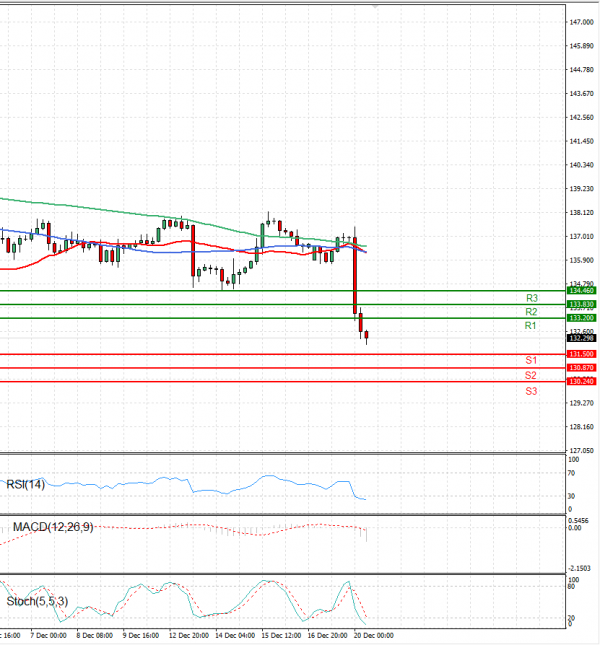Image resolution: width=600 pixels, height=645 pixels.
Task: Select the 133.200 green price tag
Action: pyautogui.click(x=581, y=318)
